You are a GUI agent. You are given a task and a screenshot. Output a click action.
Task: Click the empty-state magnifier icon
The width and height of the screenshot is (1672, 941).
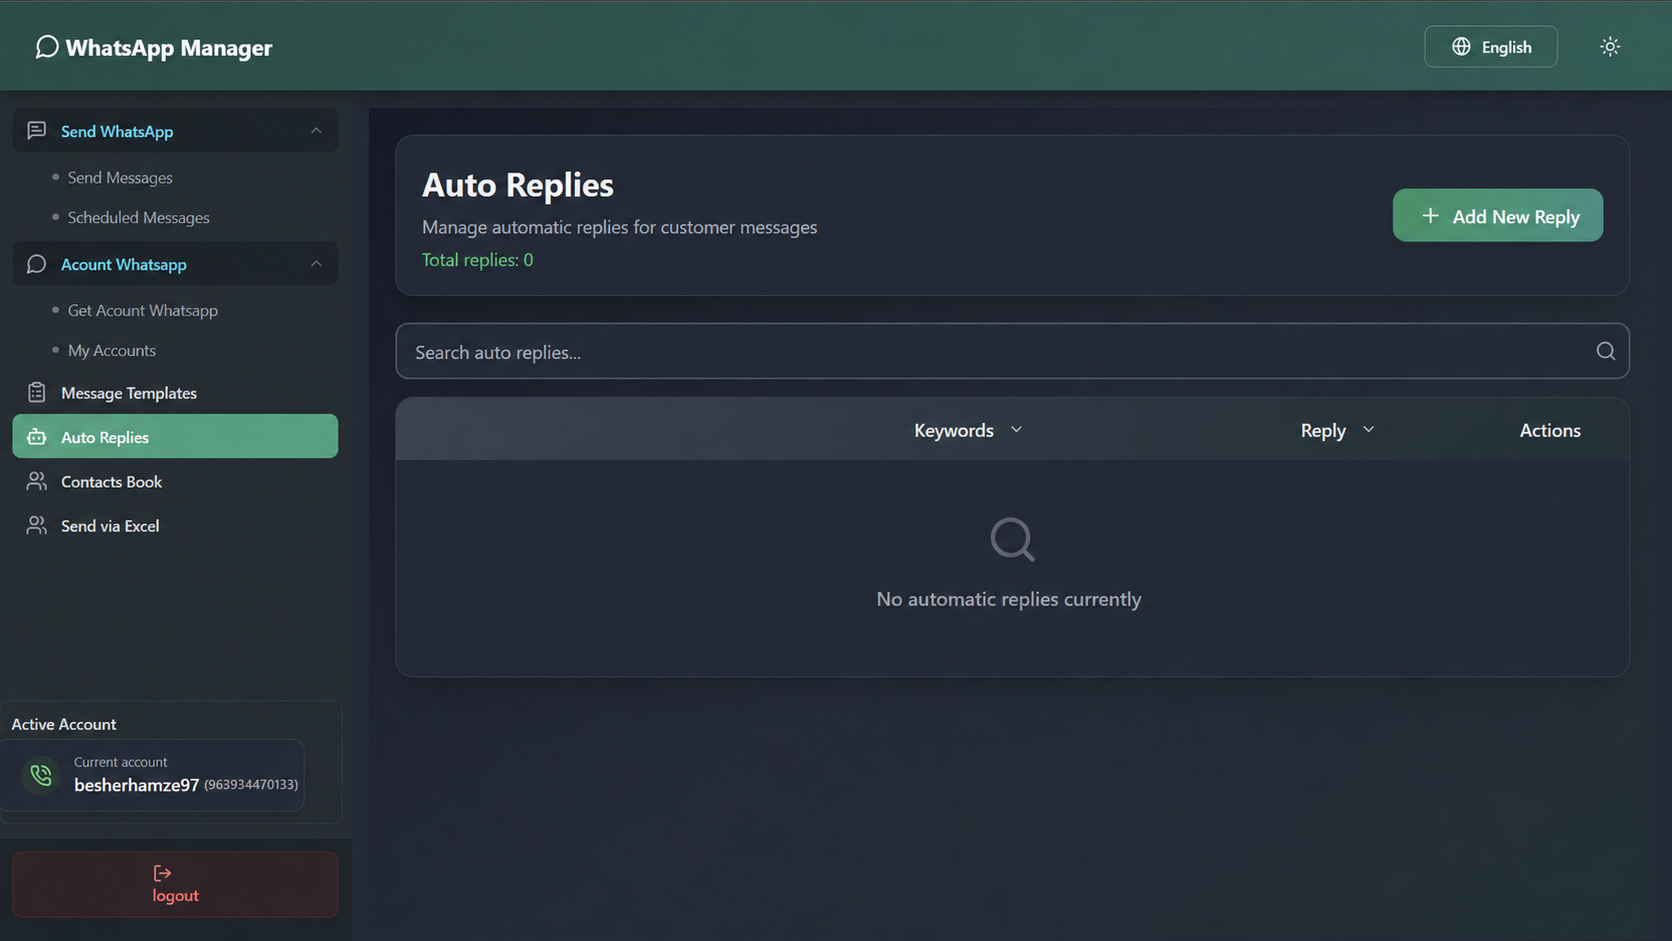click(x=1012, y=539)
